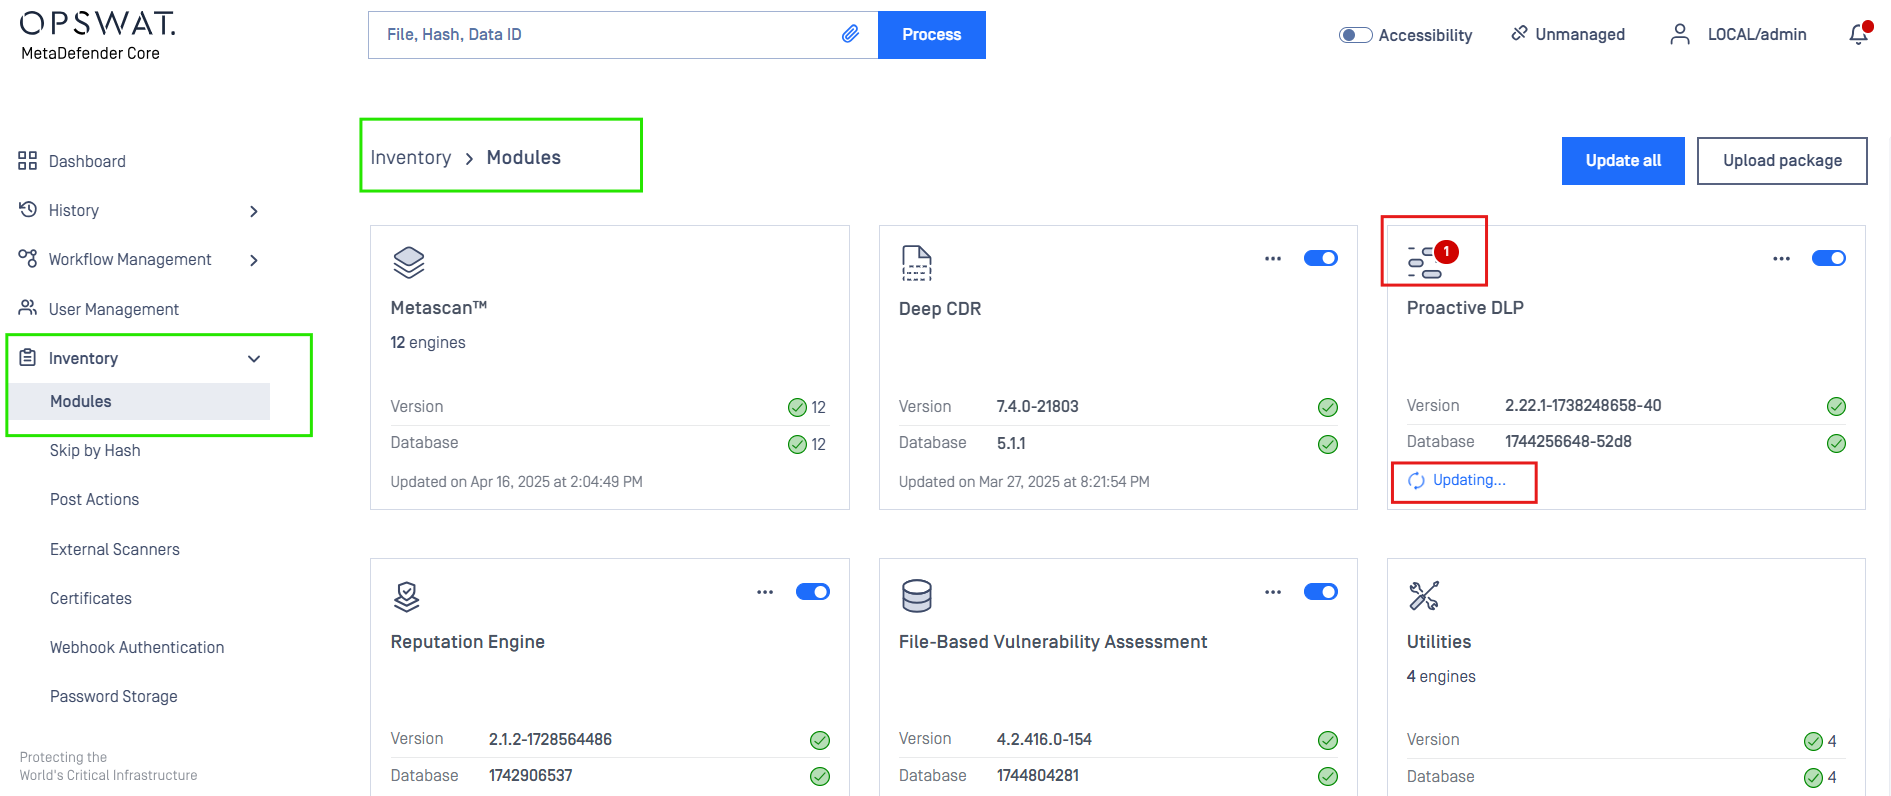The height and width of the screenshot is (796, 1891).
Task: Click the Unmanaged status label
Action: tap(1580, 34)
